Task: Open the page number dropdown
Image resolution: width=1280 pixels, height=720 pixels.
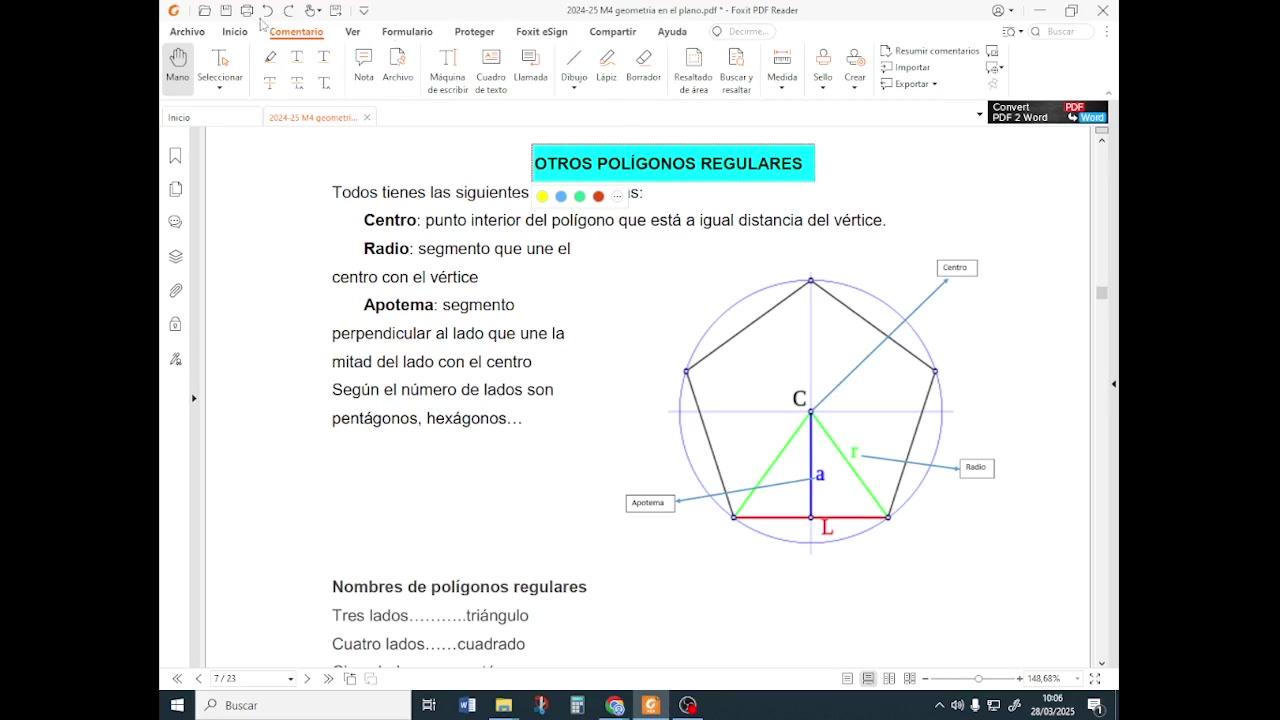Action: pyautogui.click(x=291, y=679)
